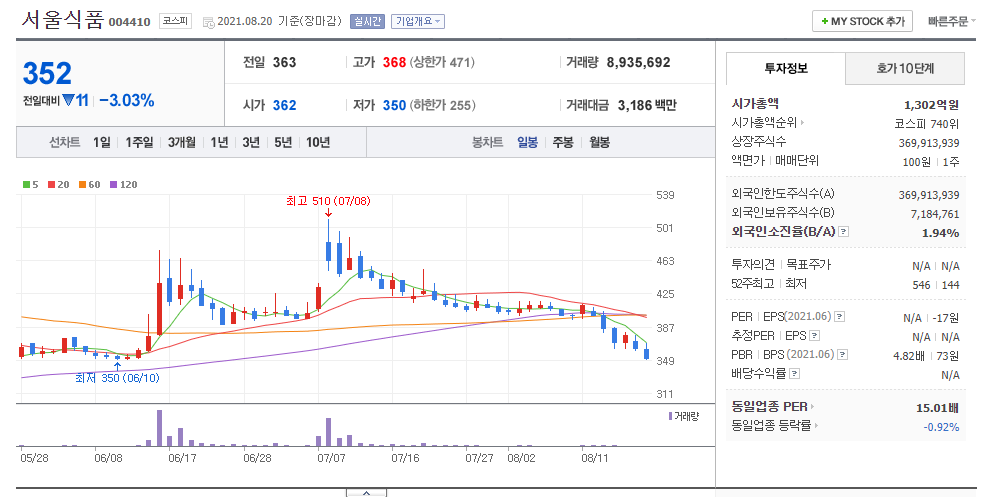Click the 시가총액 value 1,302억원
Screen dimensions: 983x497
[932, 105]
